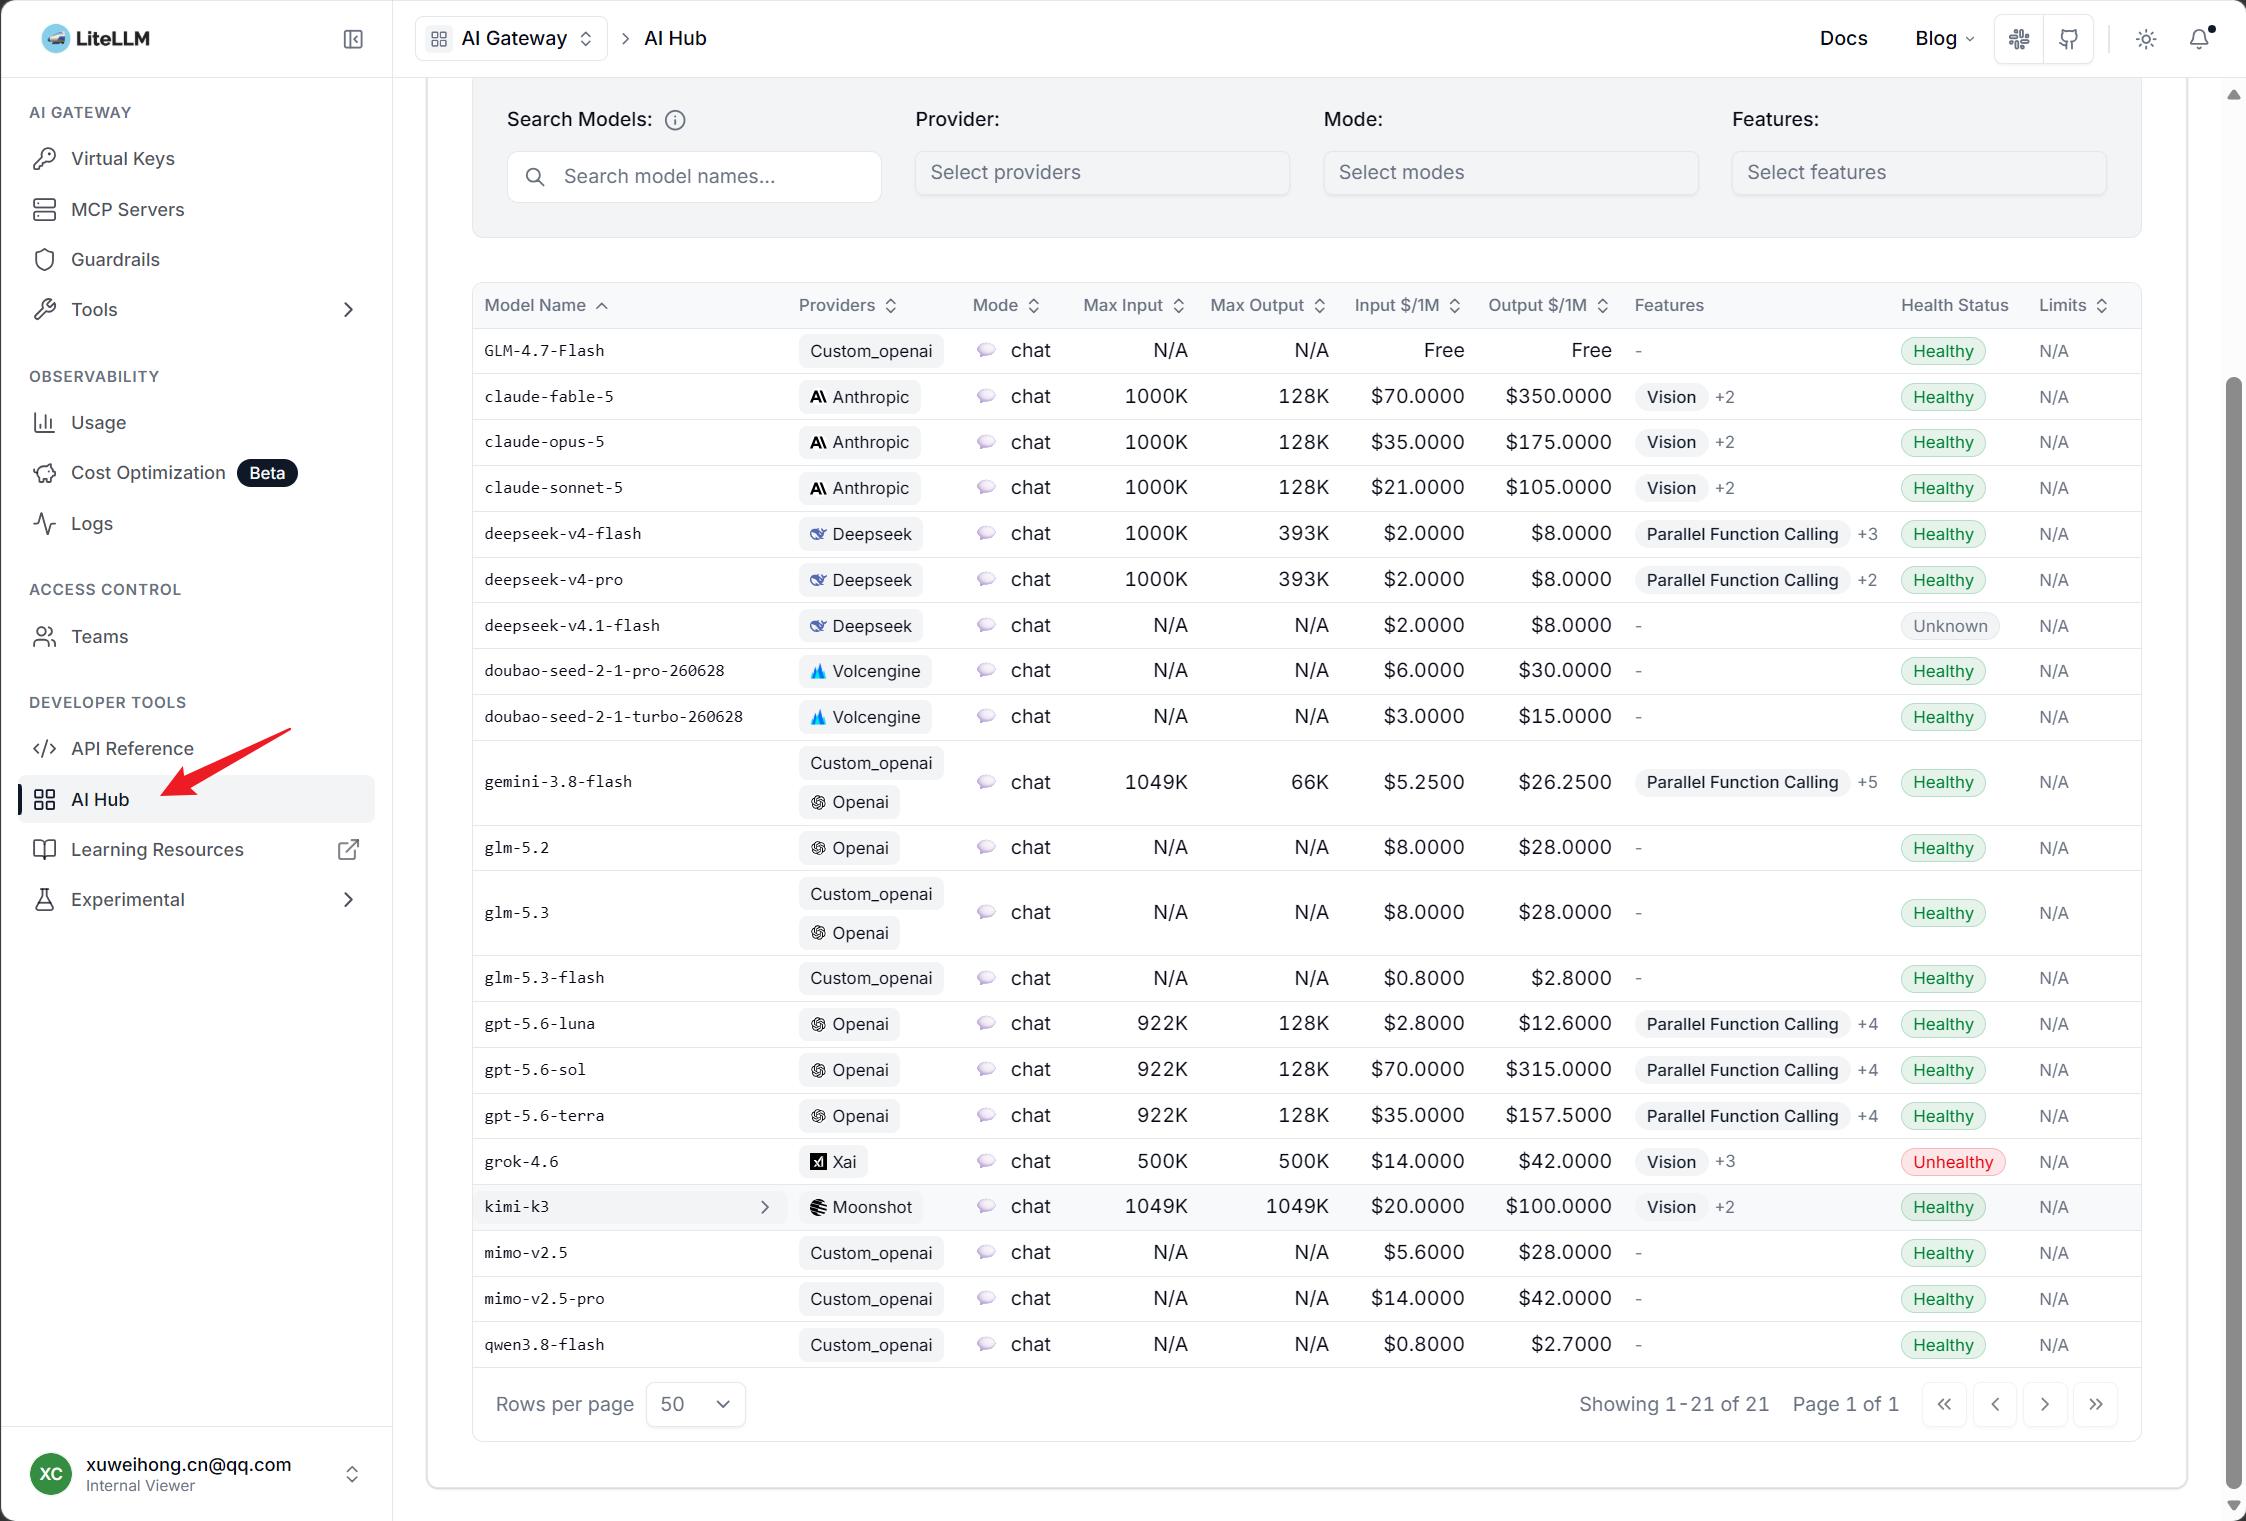Open the Blog dropdown menu
The image size is (2246, 1521).
pos(1945,39)
